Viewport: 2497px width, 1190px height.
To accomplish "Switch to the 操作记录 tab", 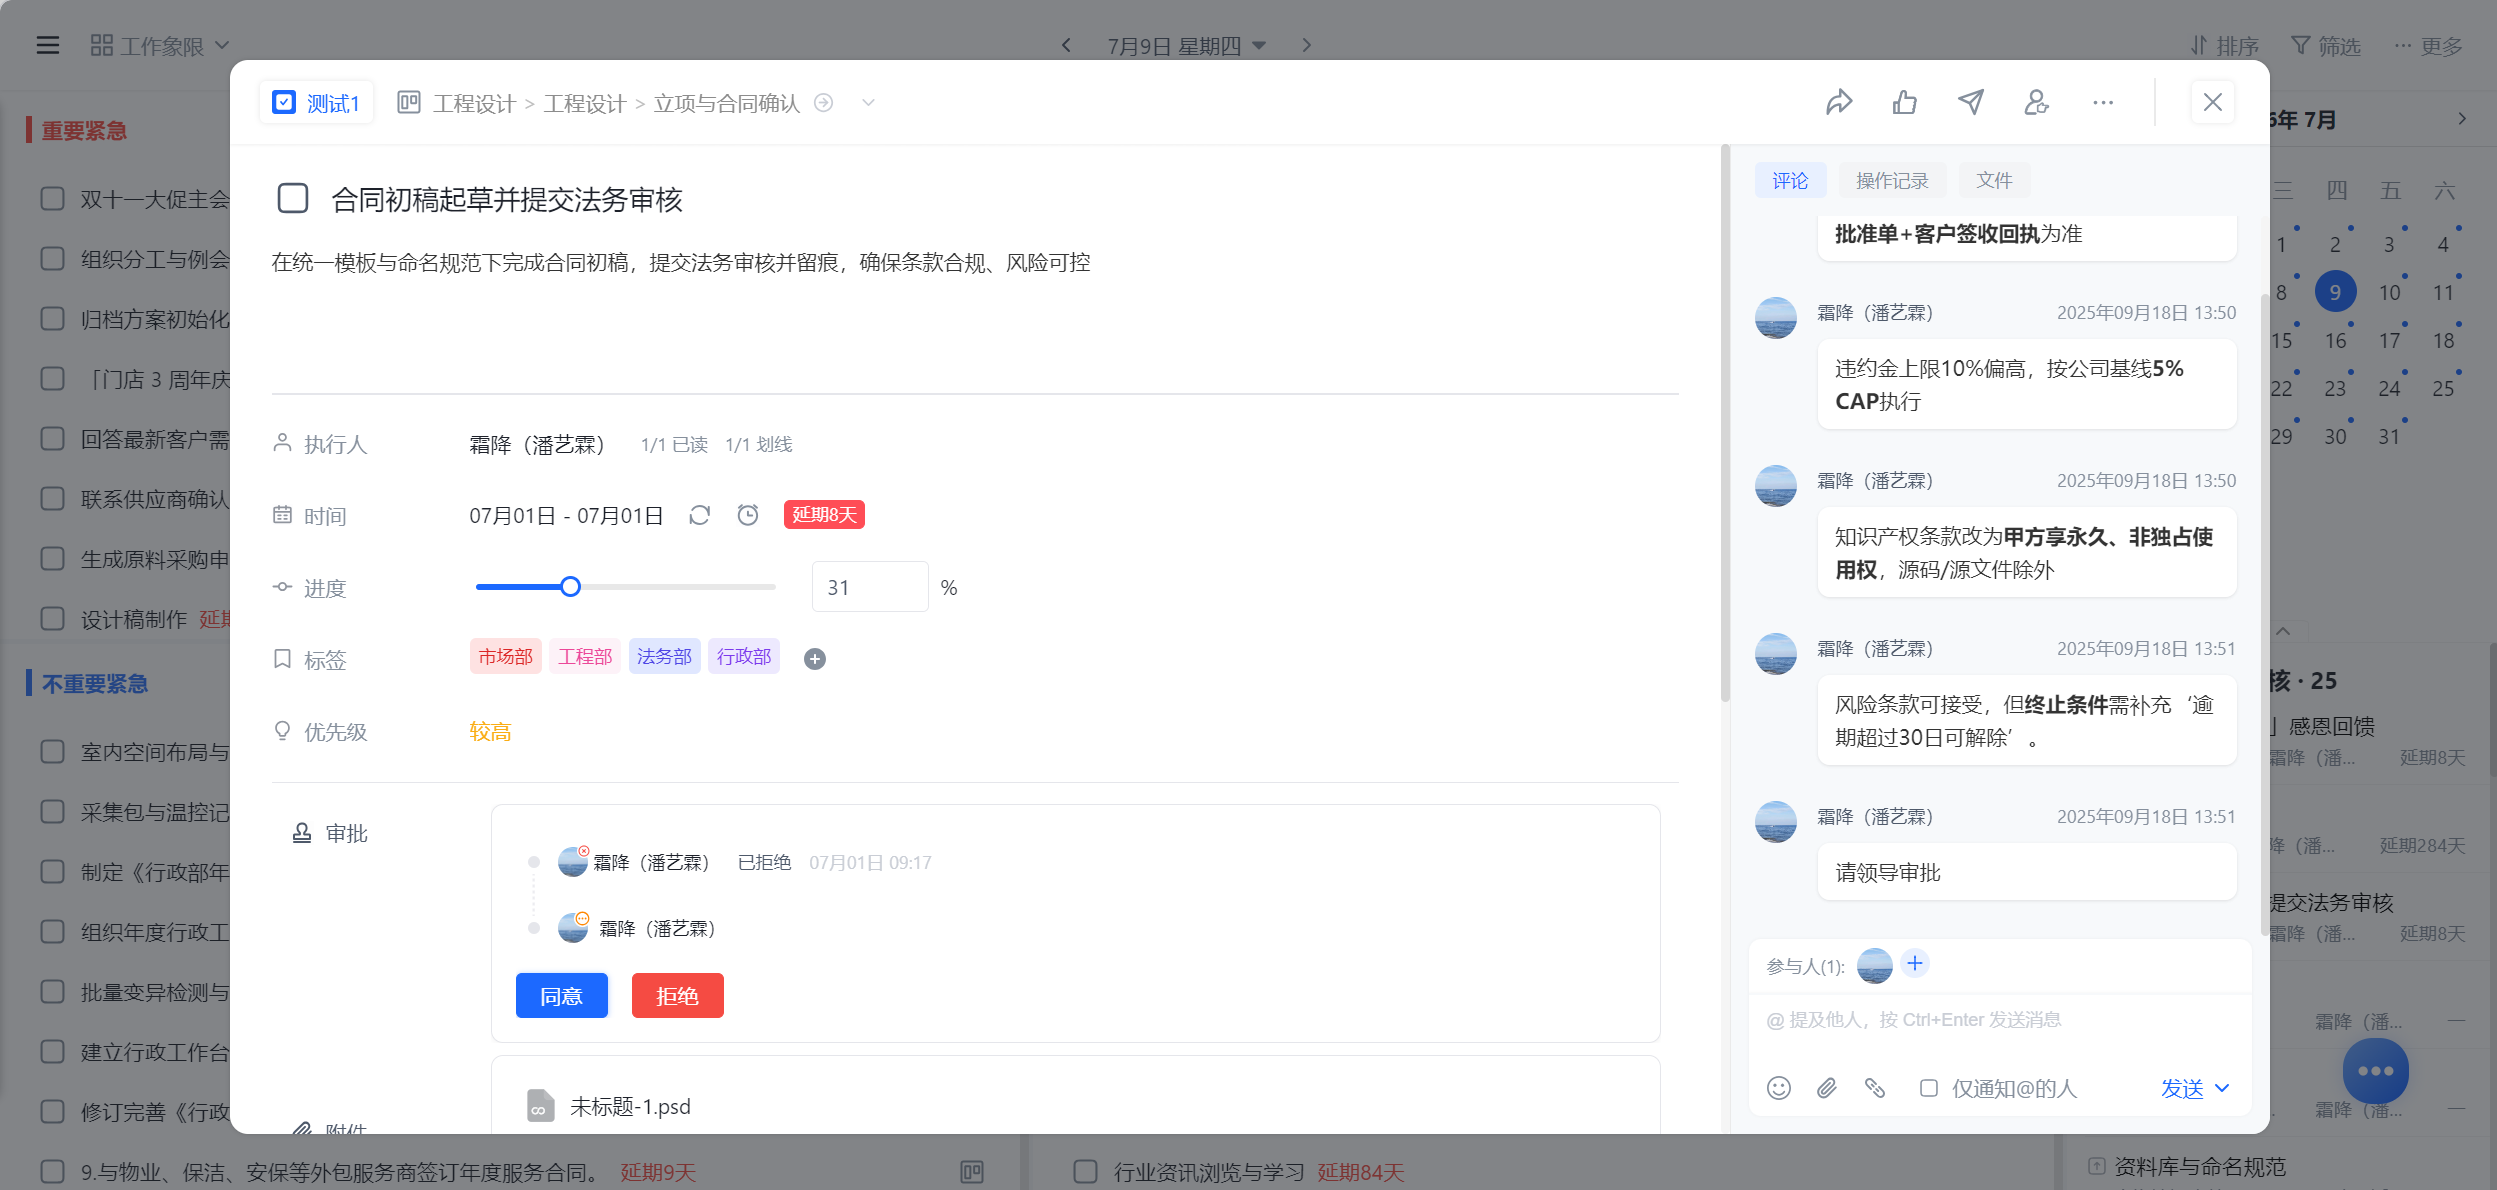I will [1892, 180].
